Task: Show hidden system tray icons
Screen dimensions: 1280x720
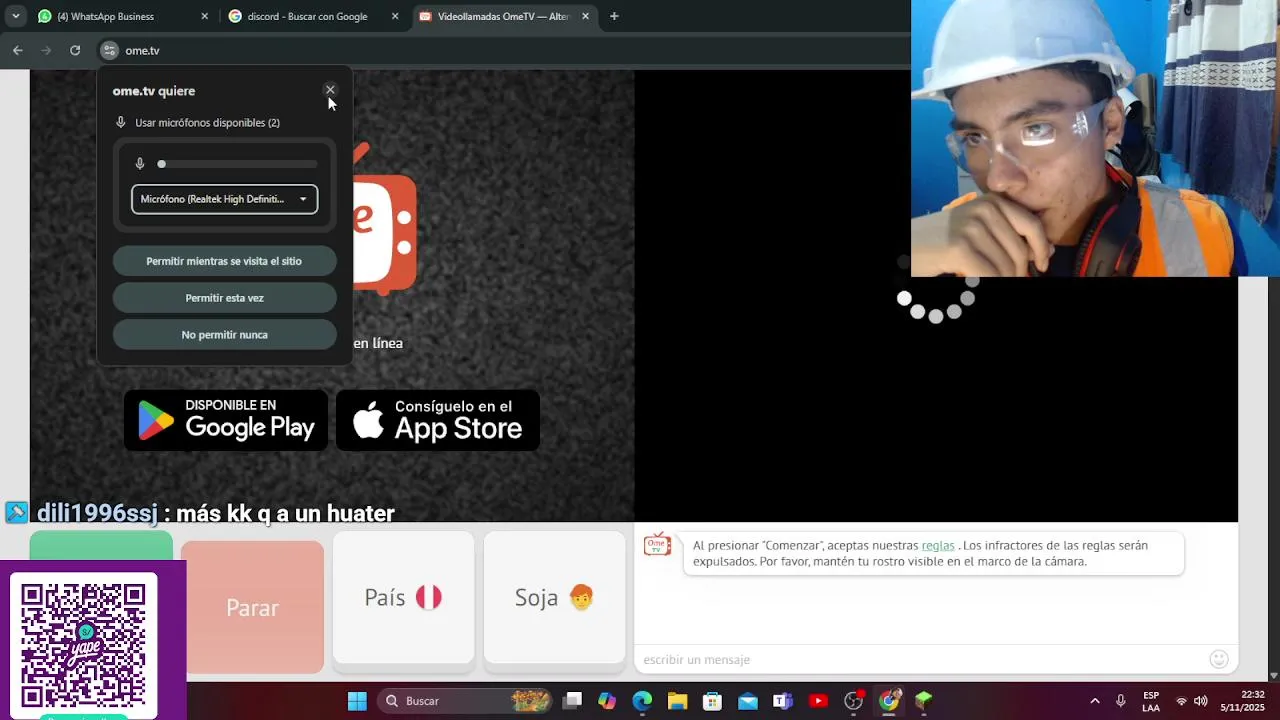Action: 1095,701
